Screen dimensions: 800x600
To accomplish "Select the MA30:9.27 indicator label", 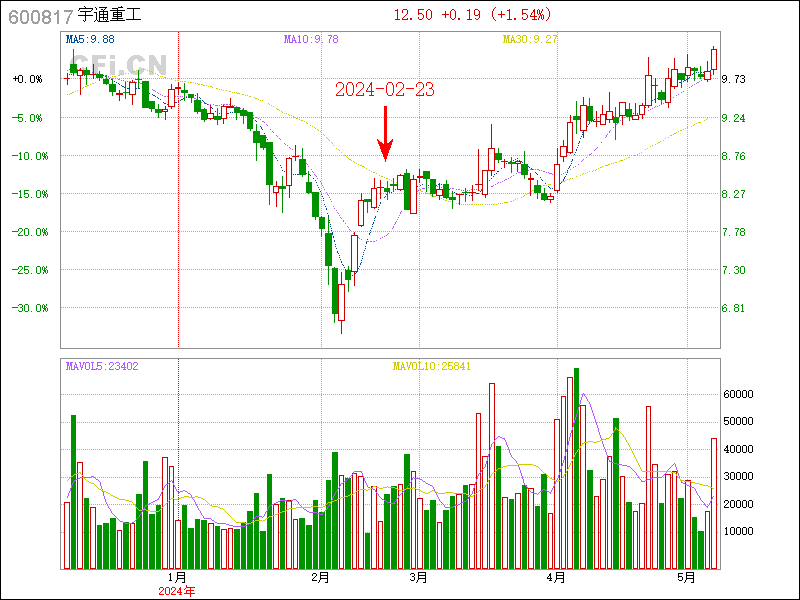I will click(x=530, y=39).
